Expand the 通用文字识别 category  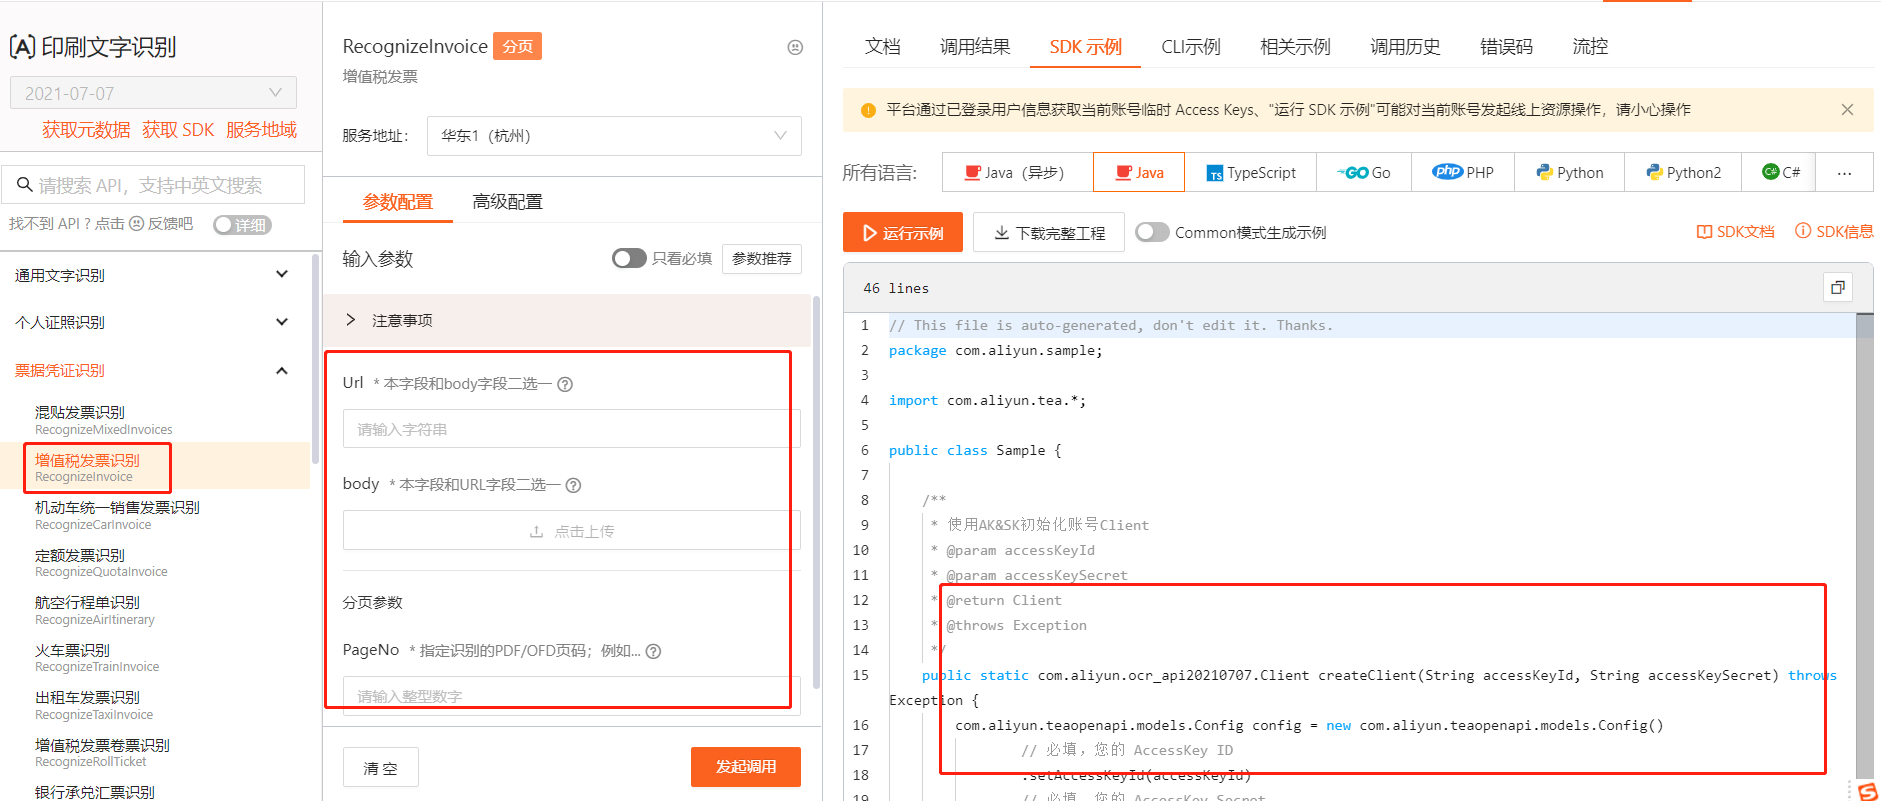[152, 275]
